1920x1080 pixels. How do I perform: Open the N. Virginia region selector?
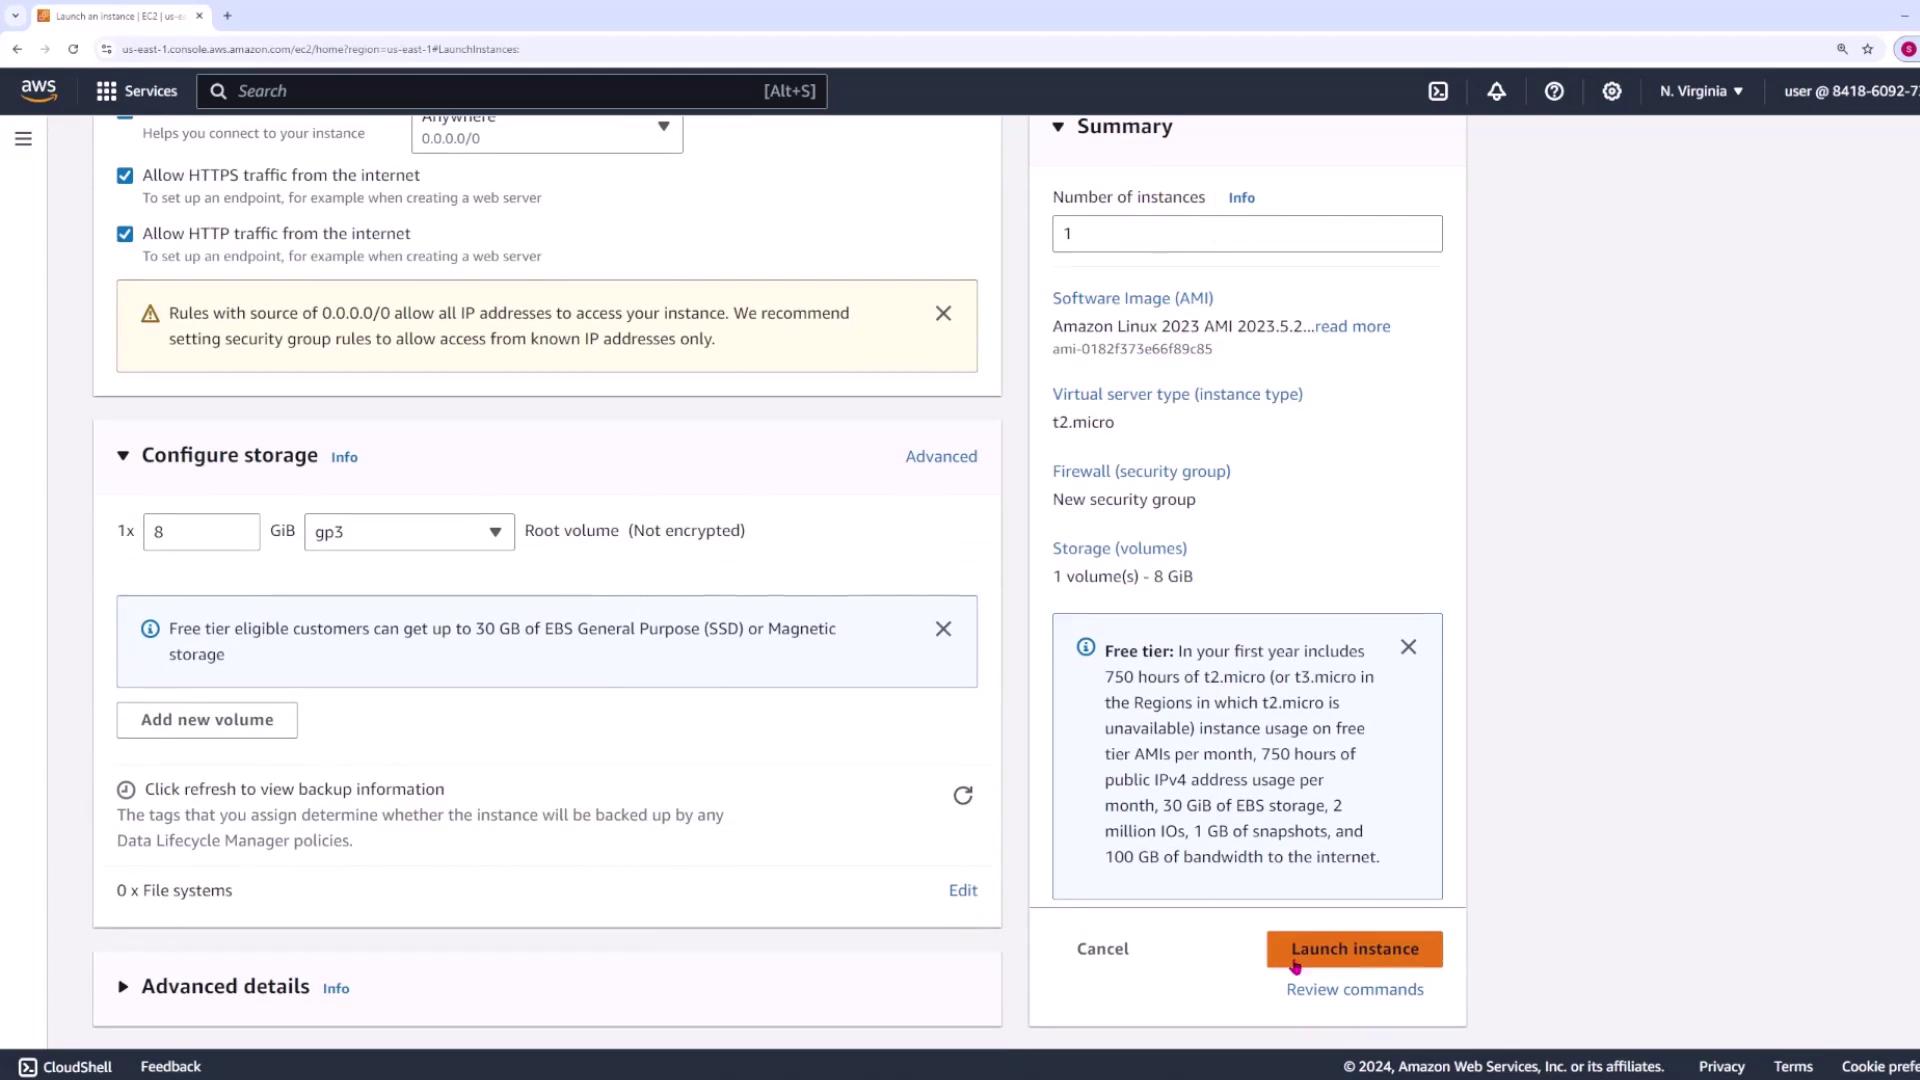1701,91
